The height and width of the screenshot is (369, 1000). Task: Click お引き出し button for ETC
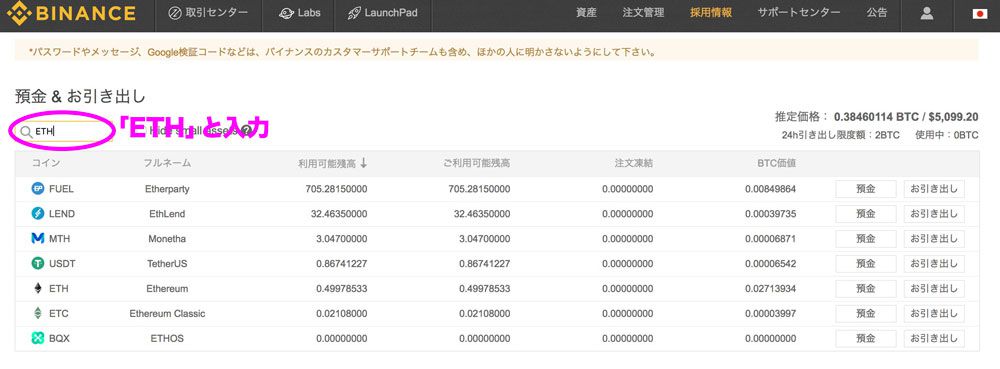[934, 314]
